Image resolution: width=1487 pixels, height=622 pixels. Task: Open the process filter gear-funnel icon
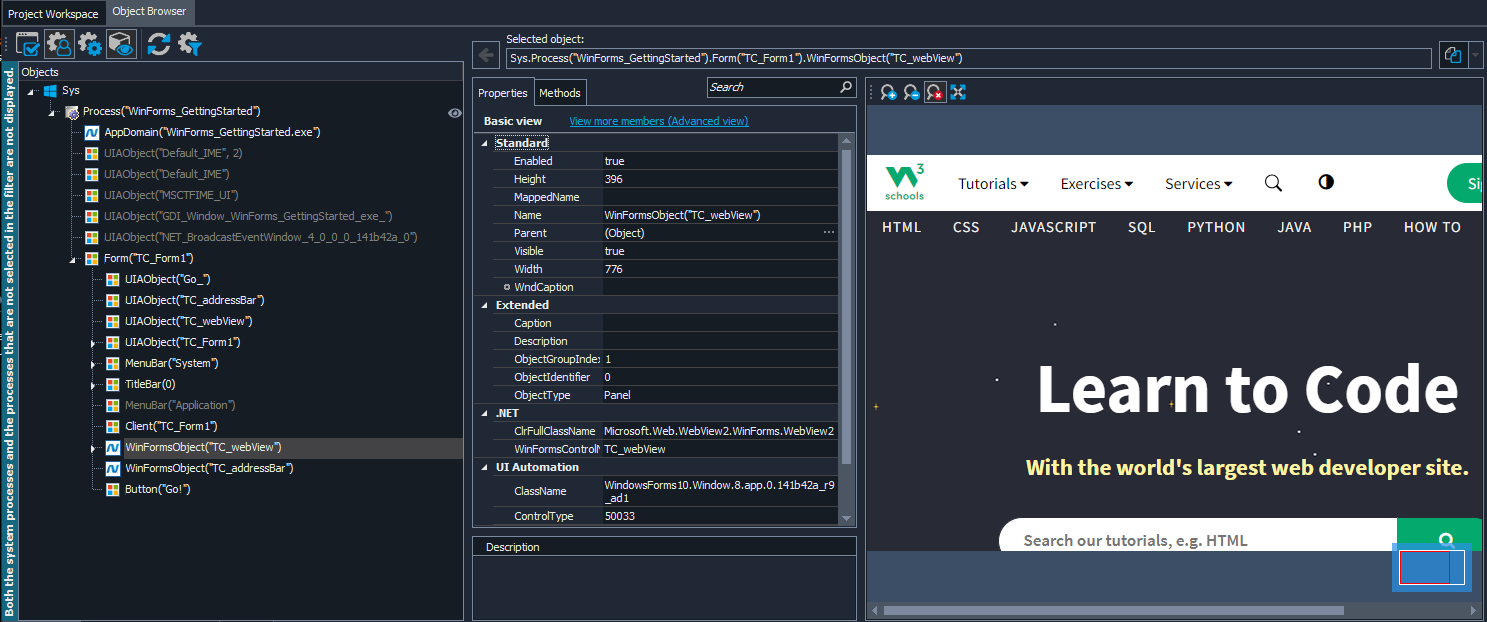(190, 44)
